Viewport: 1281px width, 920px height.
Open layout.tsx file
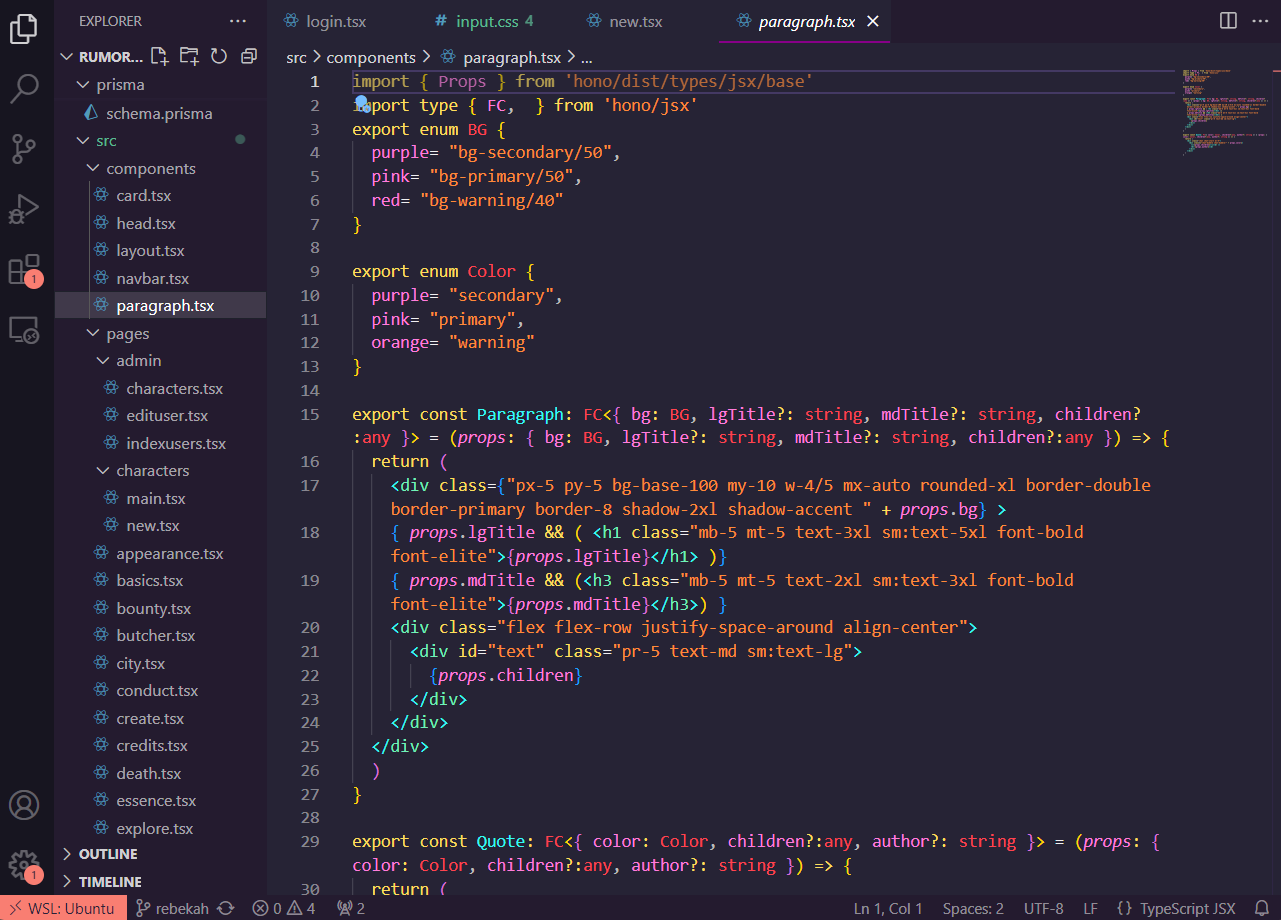tap(150, 250)
